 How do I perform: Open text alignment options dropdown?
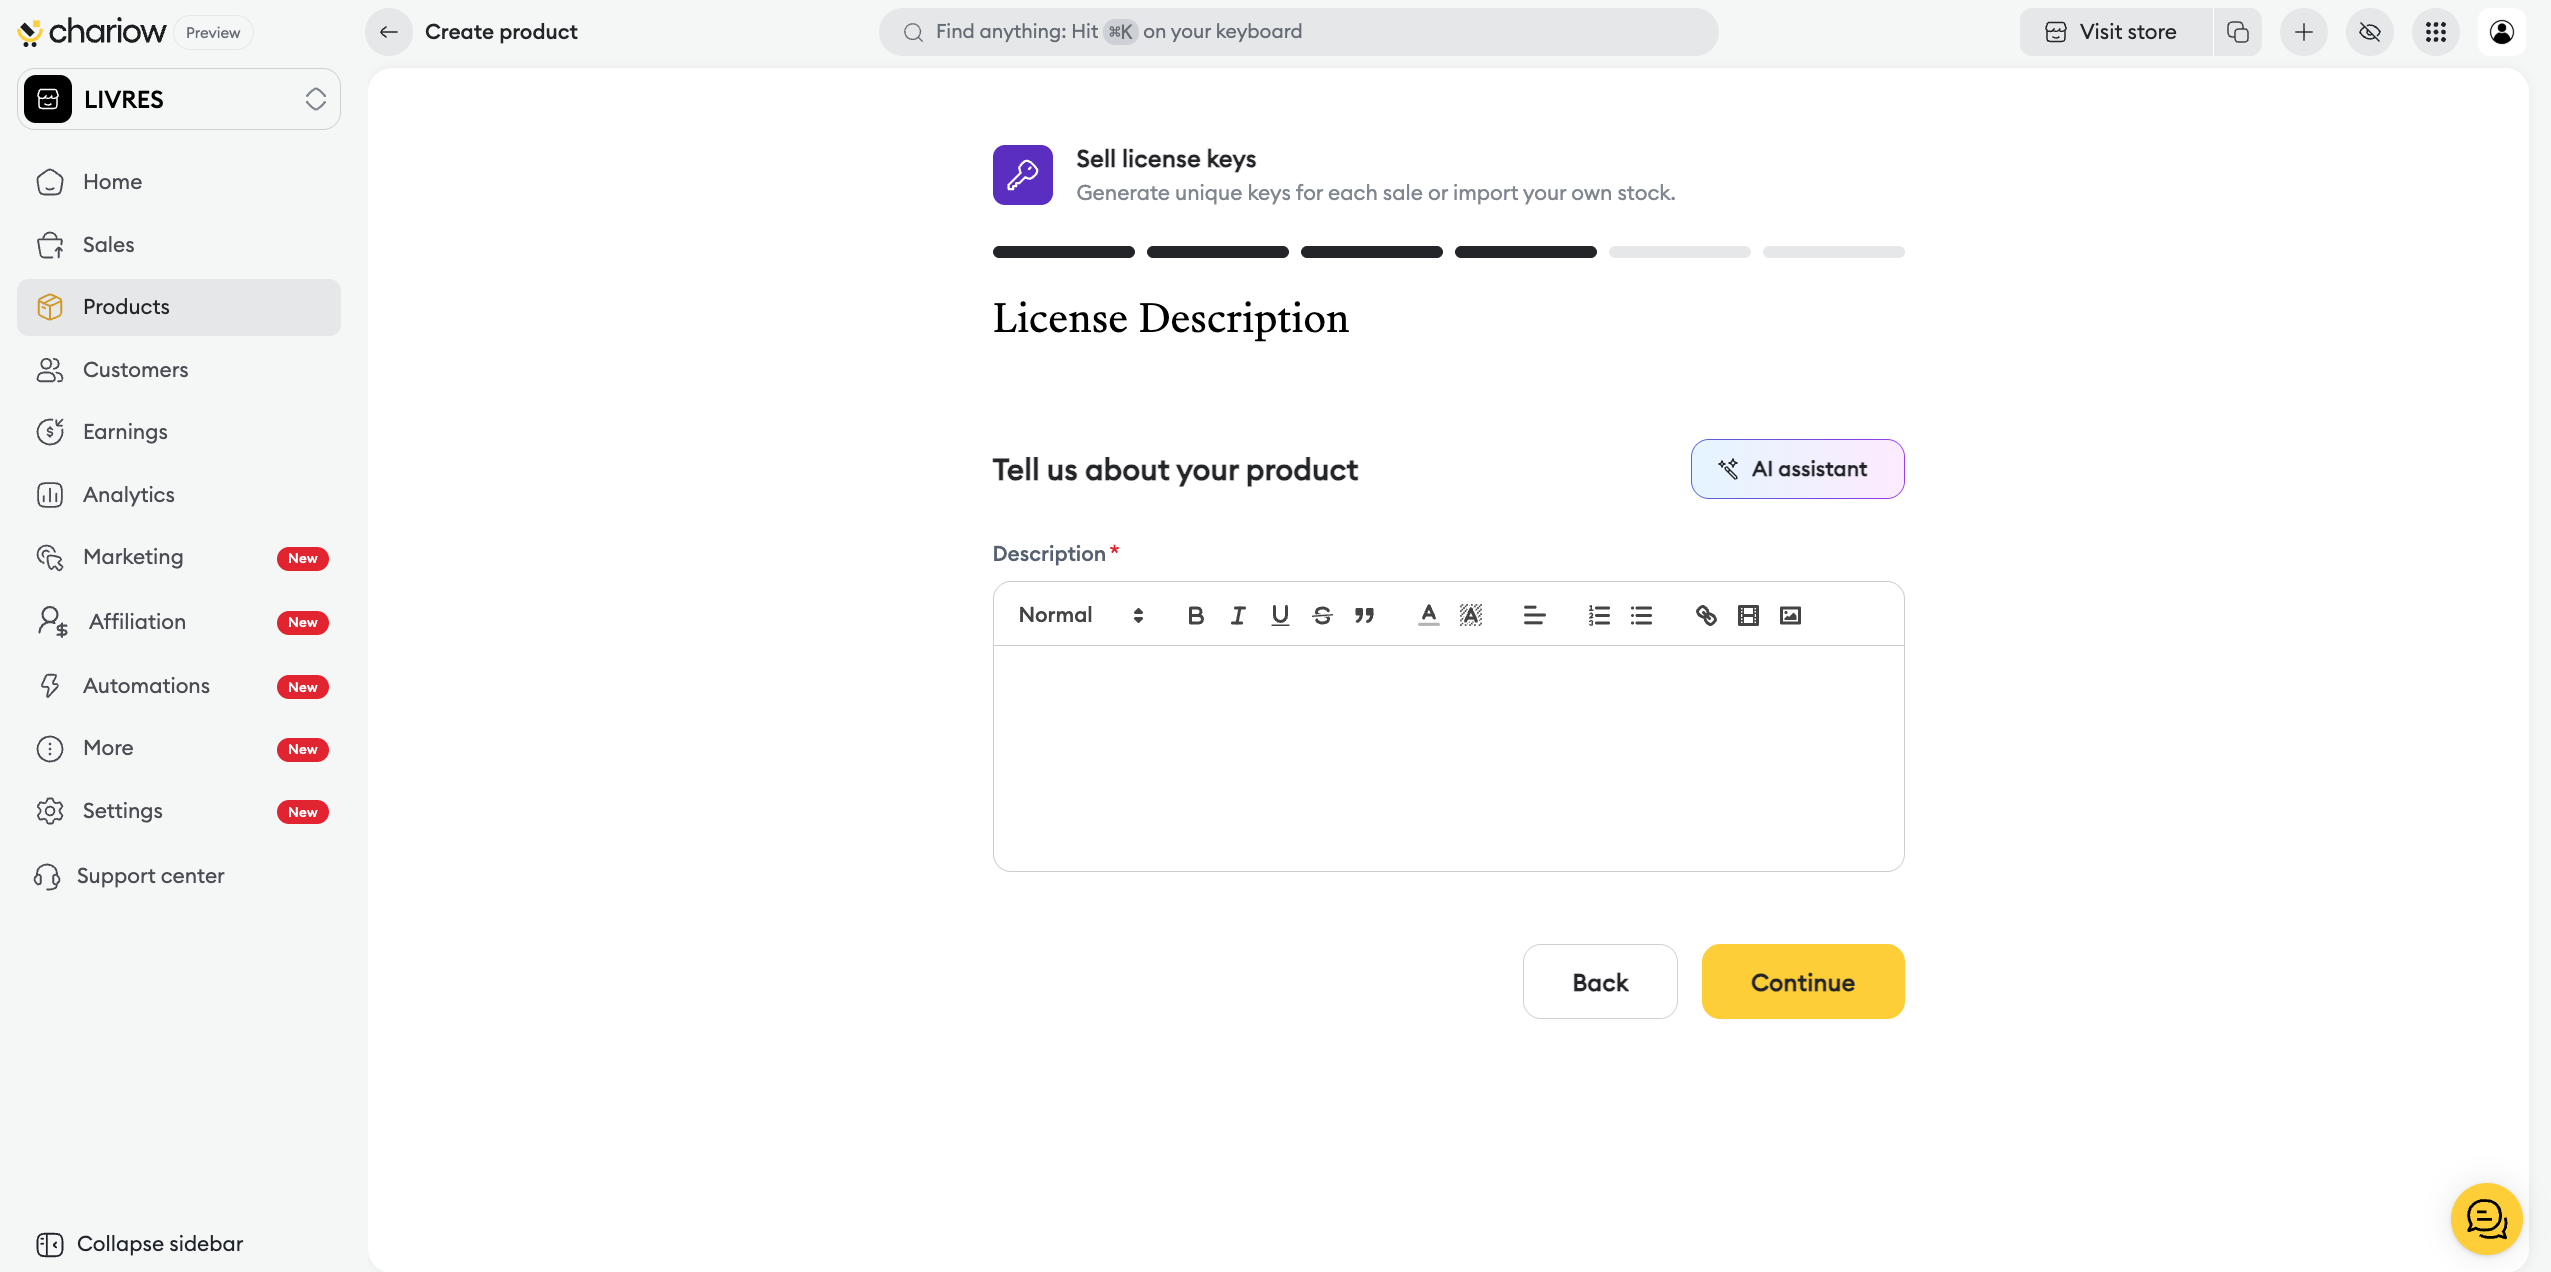1534,615
